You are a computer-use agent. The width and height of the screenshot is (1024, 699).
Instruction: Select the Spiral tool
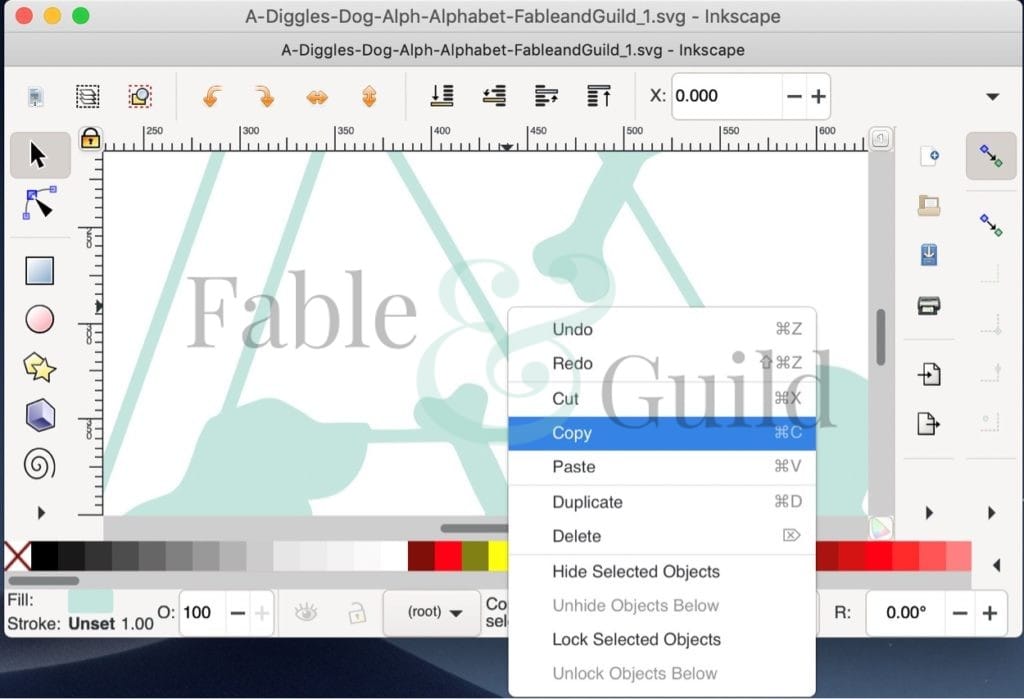pos(40,464)
